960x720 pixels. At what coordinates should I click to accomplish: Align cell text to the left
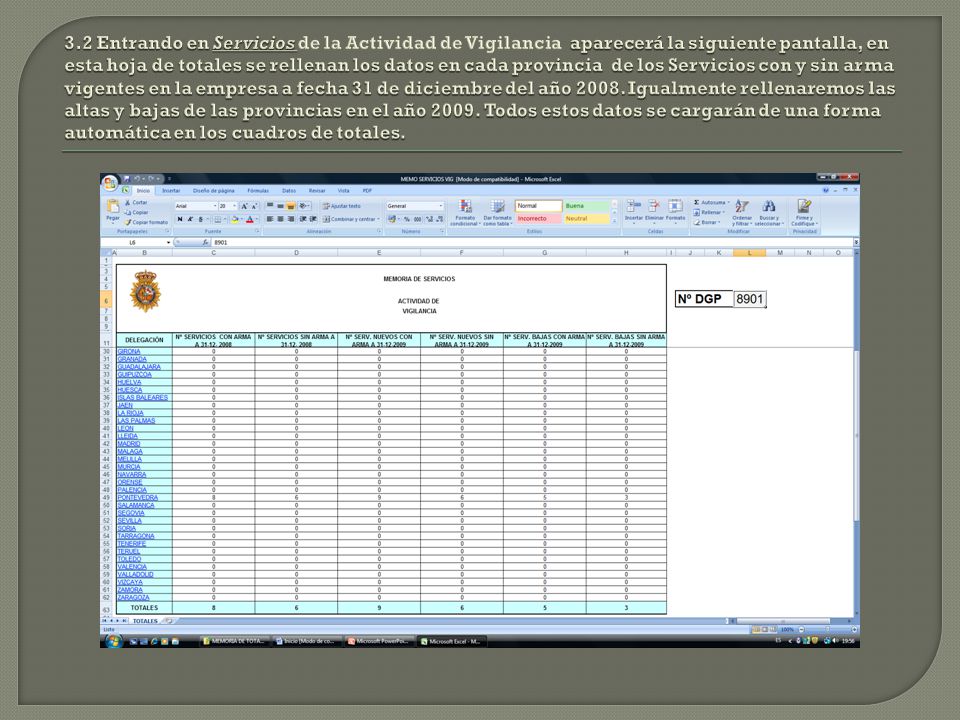click(x=269, y=219)
